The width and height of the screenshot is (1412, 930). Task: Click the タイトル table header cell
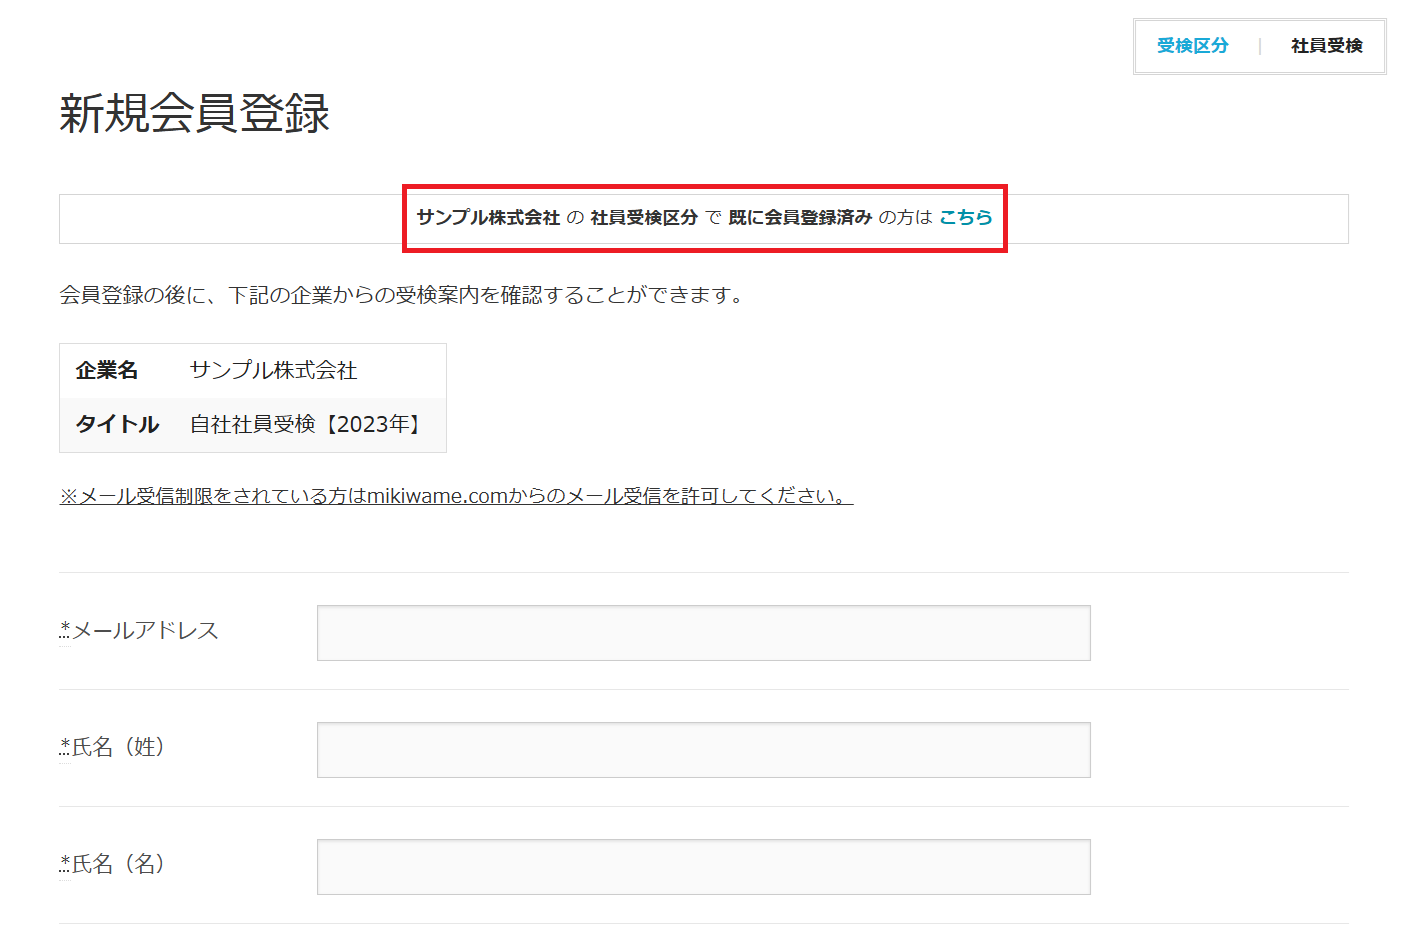(x=119, y=424)
